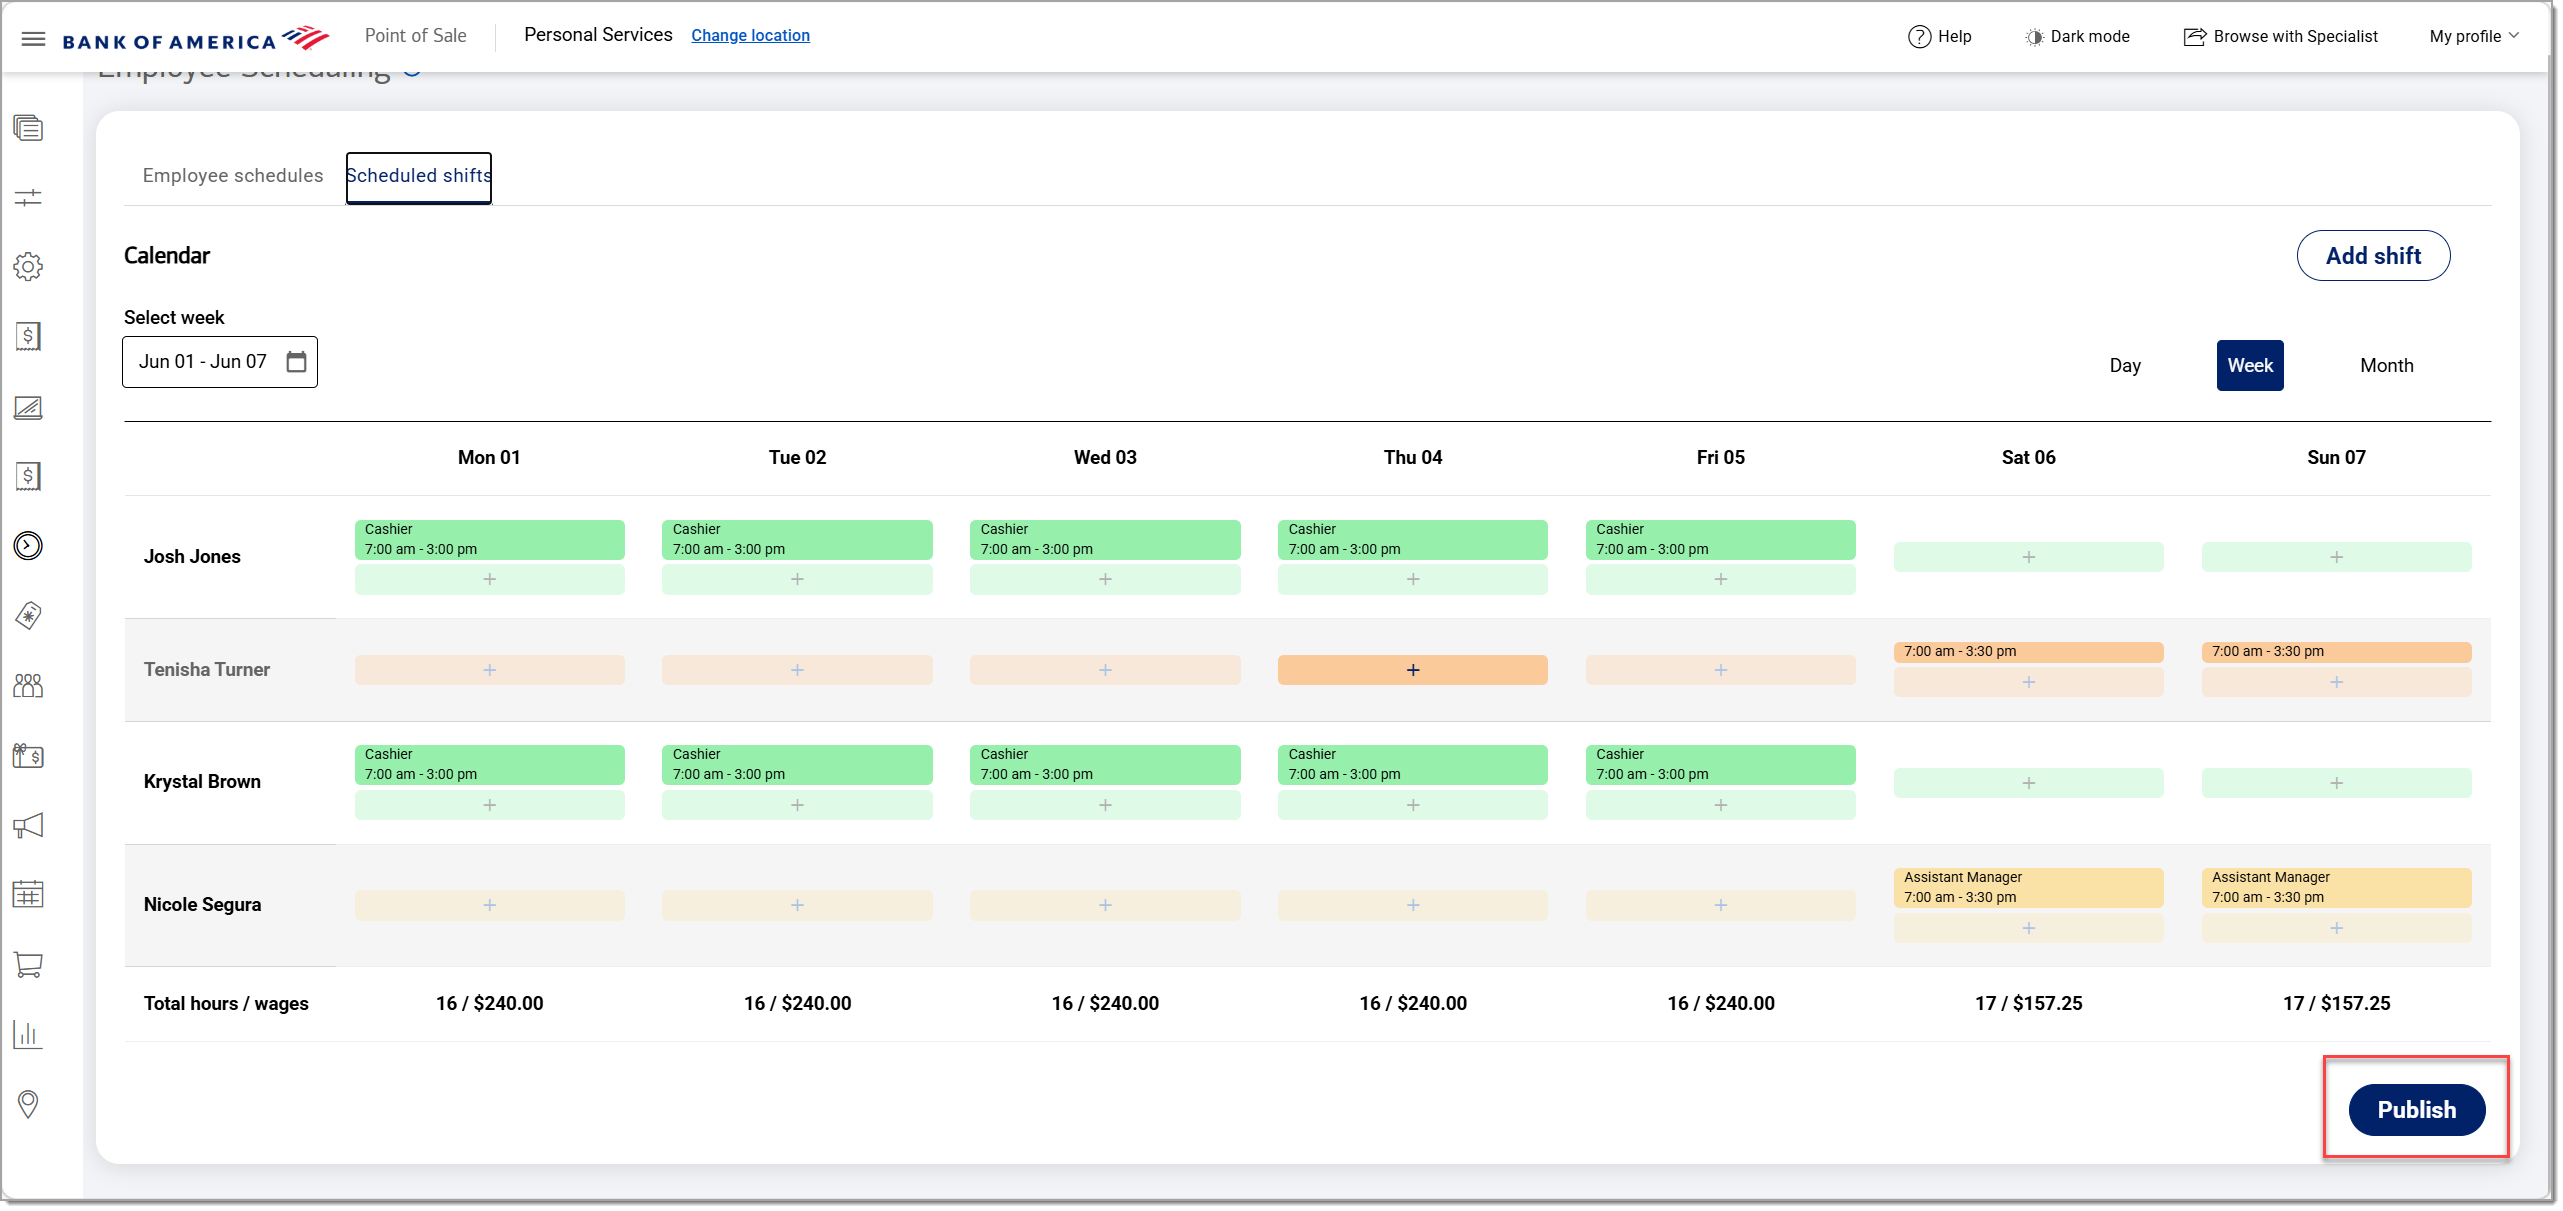Open the bar chart reports sidebar icon
2563x1211 pixels.
tap(28, 1034)
